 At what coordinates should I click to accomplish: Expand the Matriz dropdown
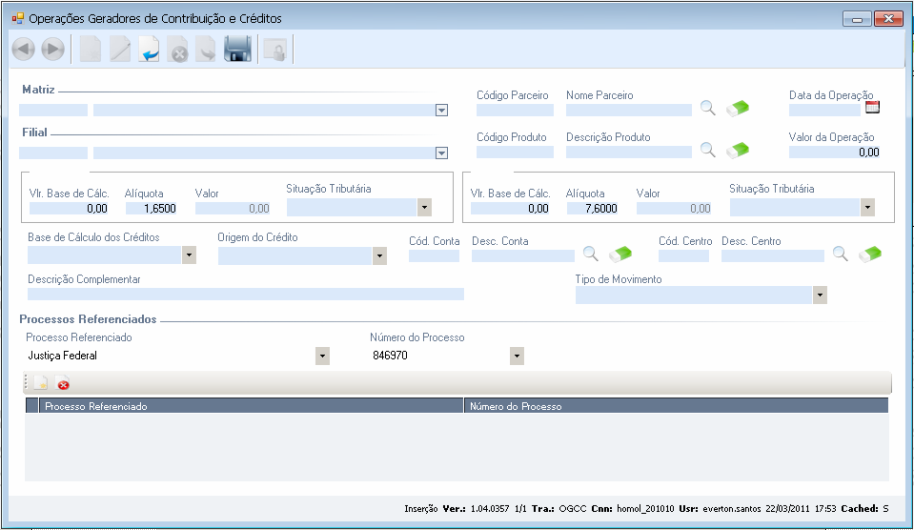pyautogui.click(x=441, y=111)
